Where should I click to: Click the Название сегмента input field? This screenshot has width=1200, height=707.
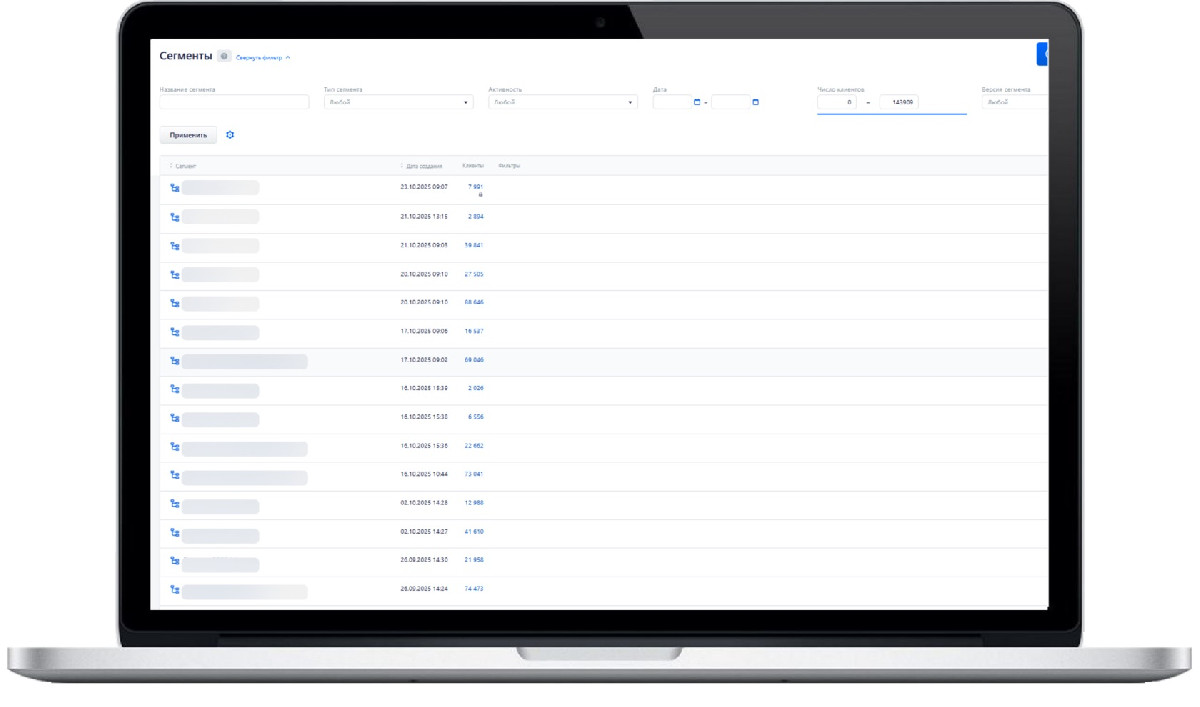(x=234, y=102)
